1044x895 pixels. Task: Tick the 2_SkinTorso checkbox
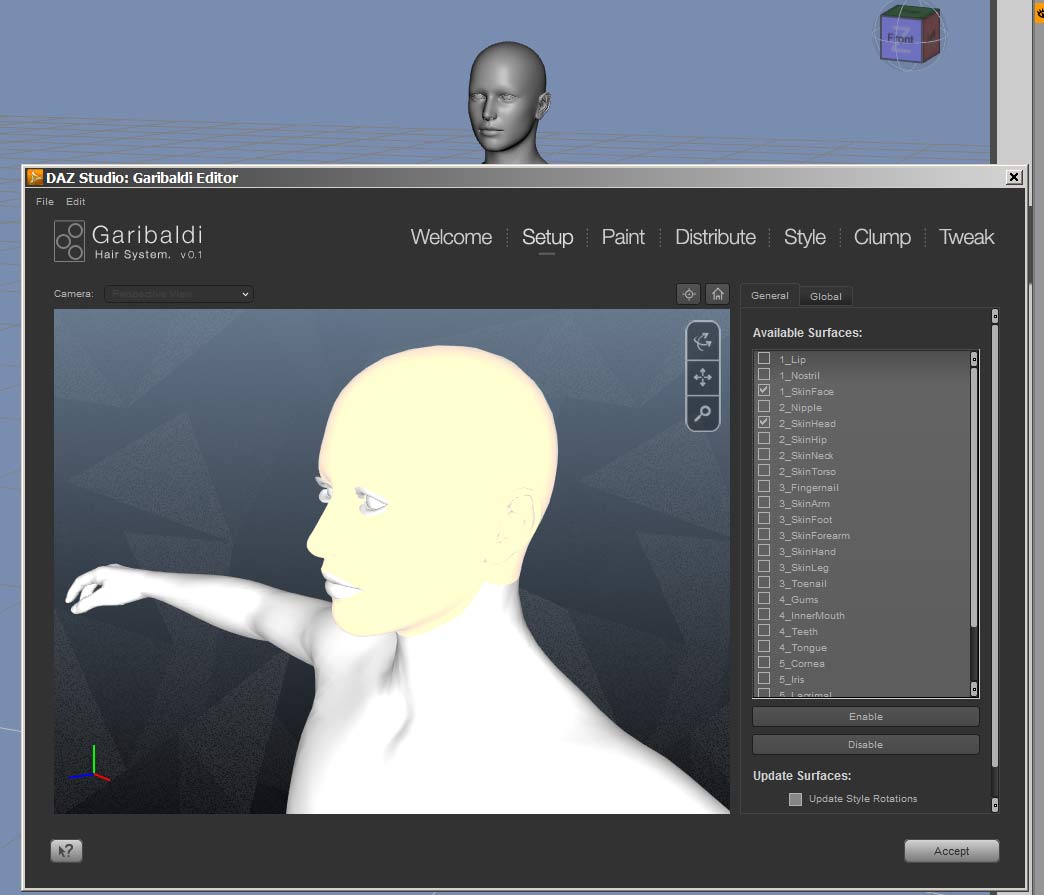point(764,470)
